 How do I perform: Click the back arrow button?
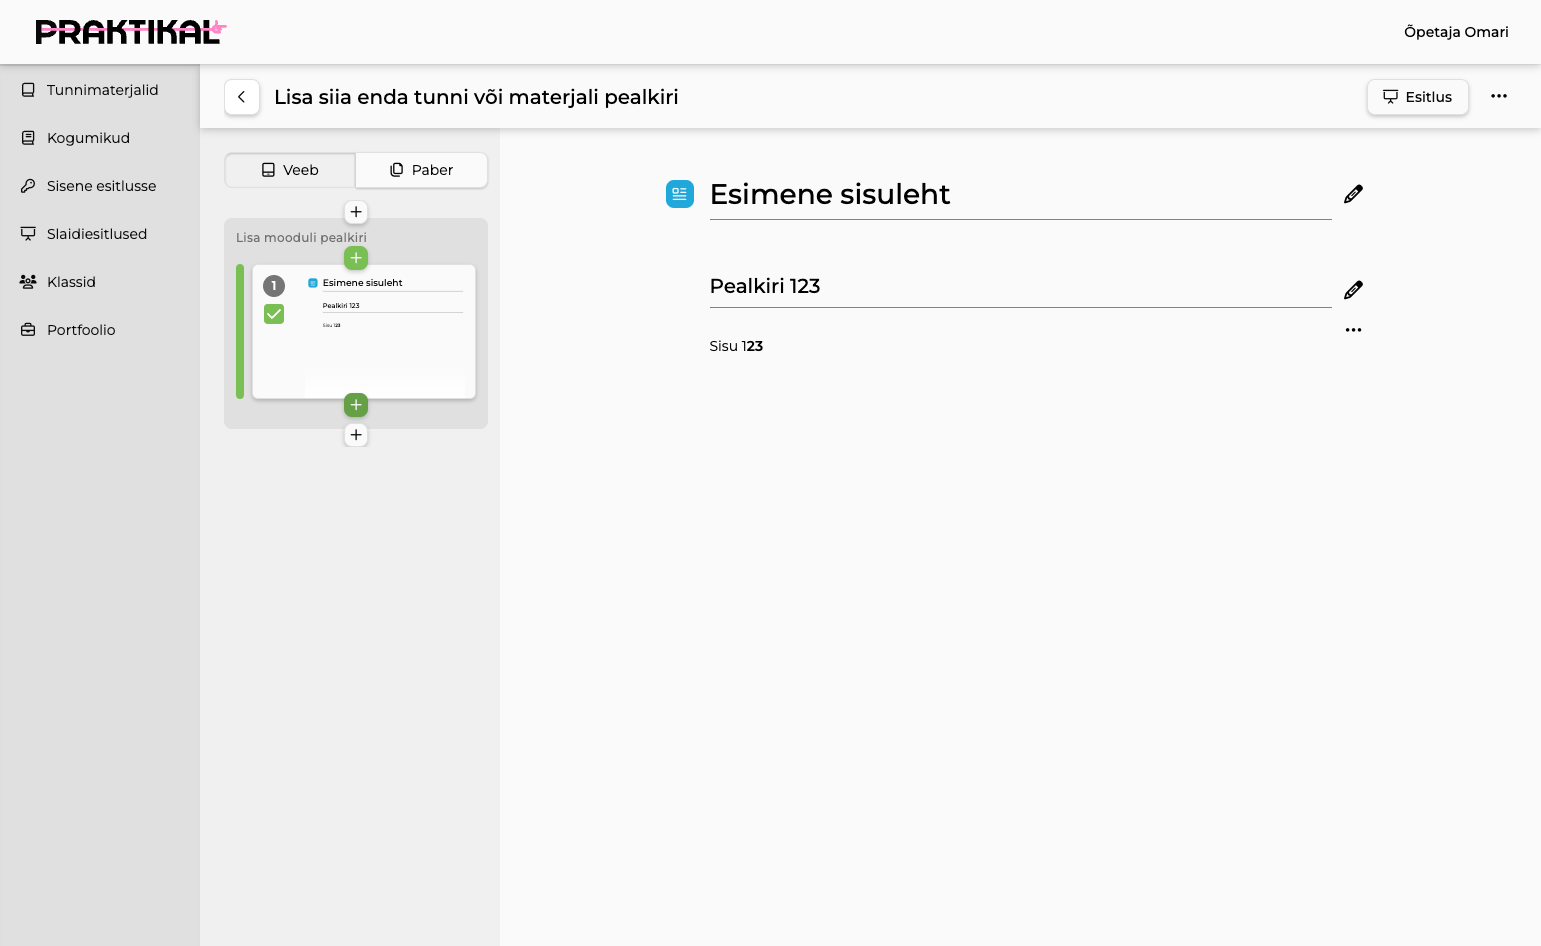pyautogui.click(x=242, y=97)
